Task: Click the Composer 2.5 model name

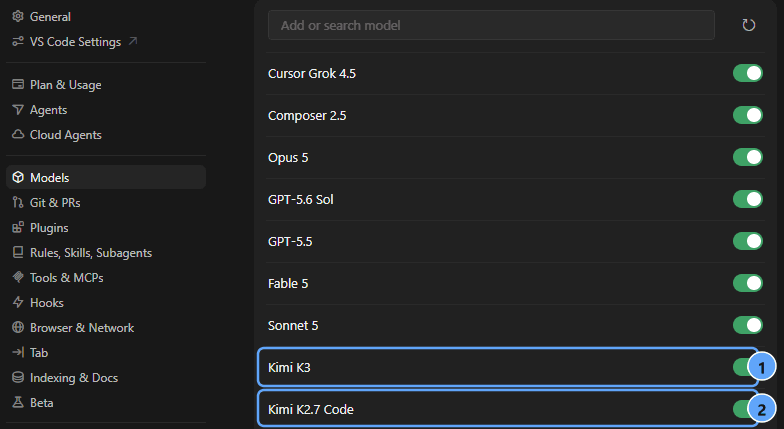Action: 307,116
